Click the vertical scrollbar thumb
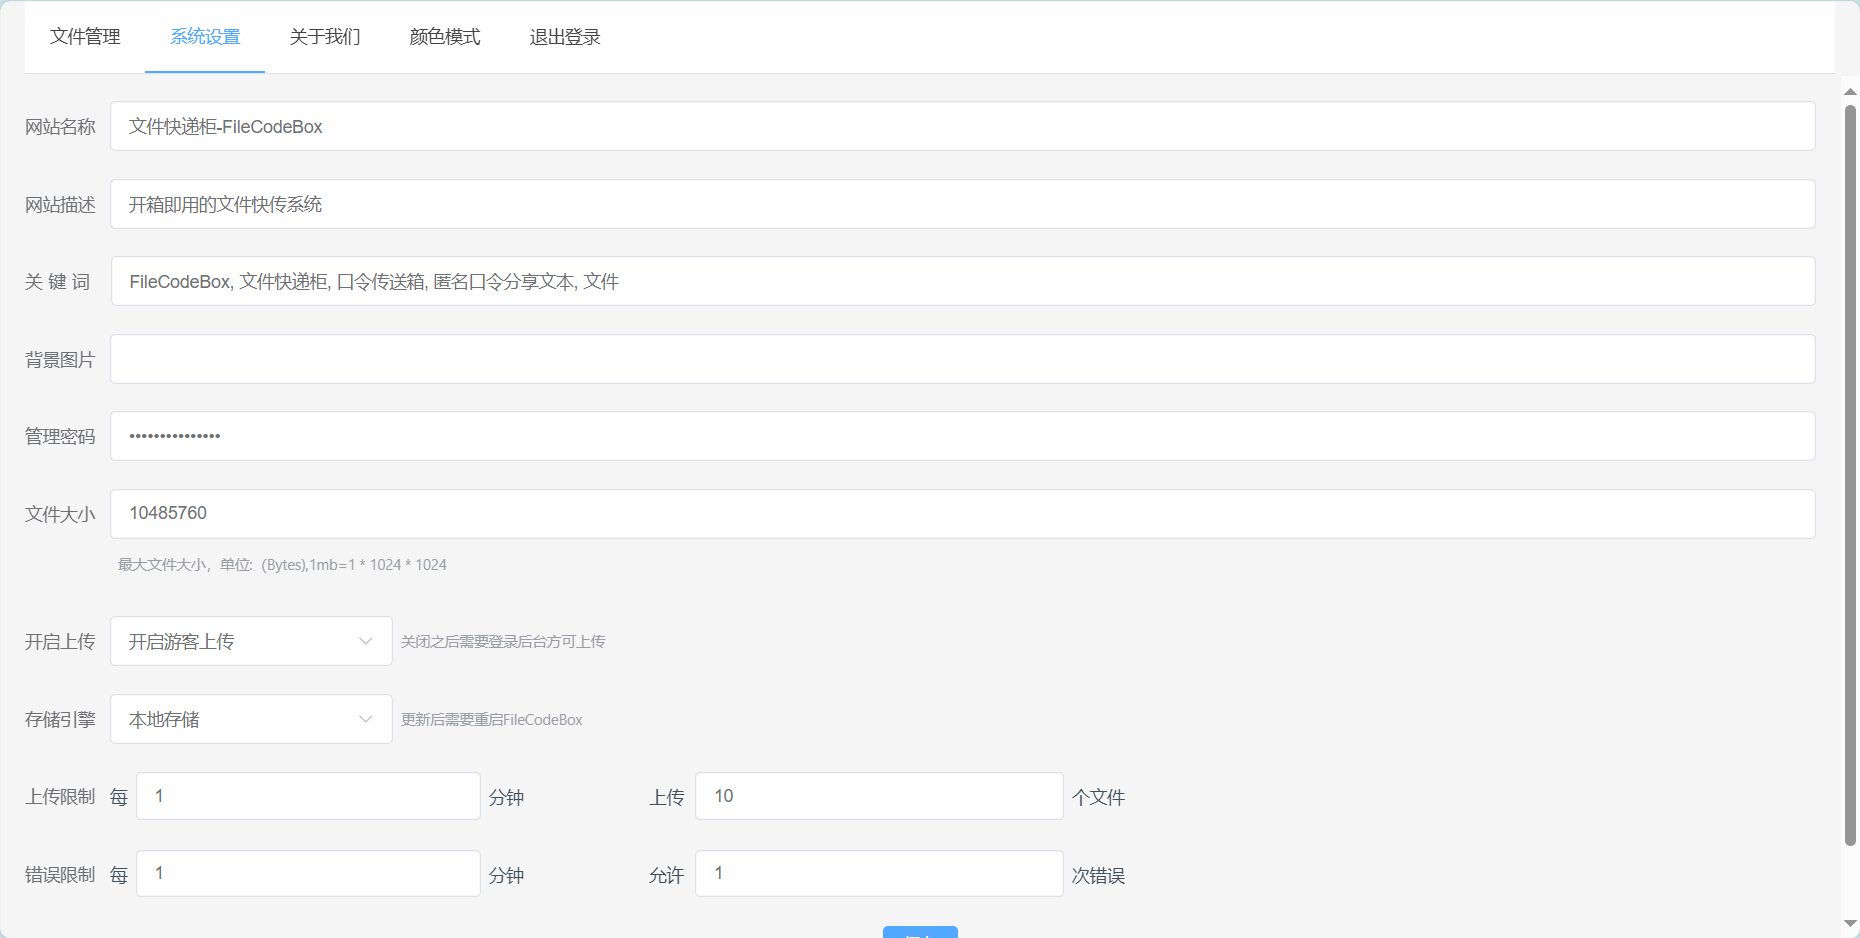The width and height of the screenshot is (1860, 938). [1850, 475]
